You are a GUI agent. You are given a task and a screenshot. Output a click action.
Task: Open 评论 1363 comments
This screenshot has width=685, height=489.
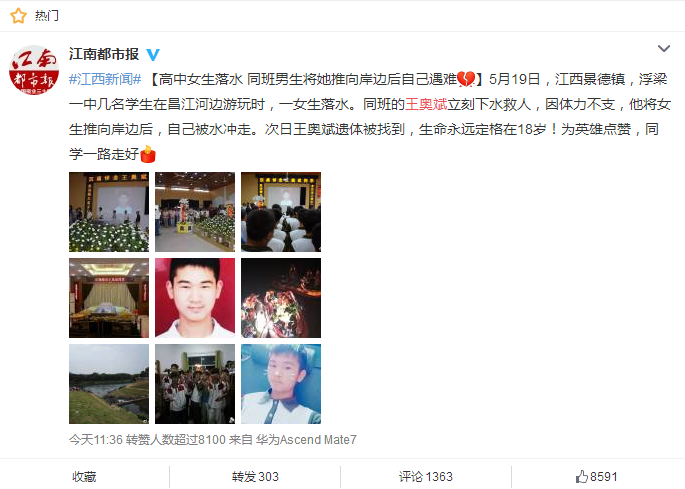426,476
